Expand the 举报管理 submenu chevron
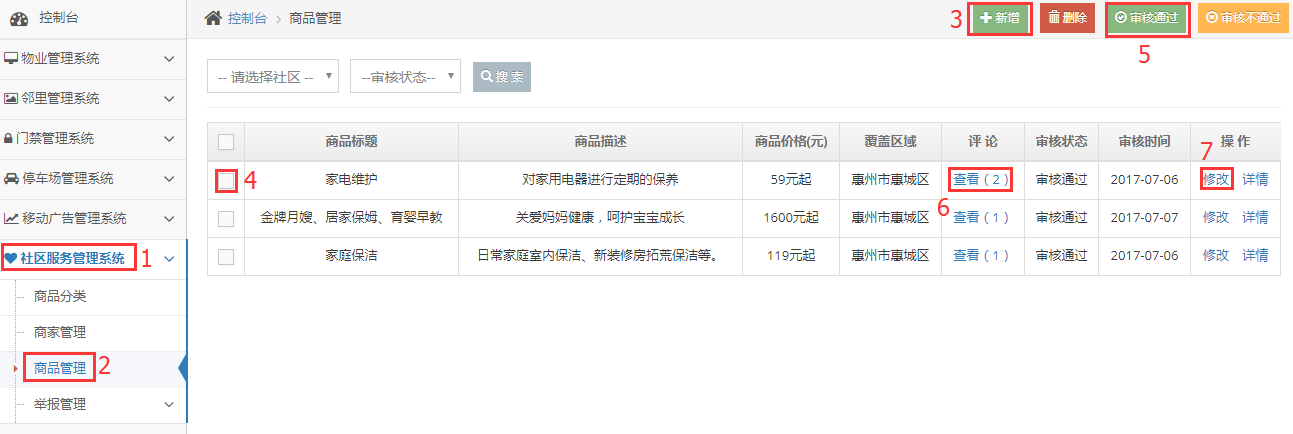 (168, 405)
